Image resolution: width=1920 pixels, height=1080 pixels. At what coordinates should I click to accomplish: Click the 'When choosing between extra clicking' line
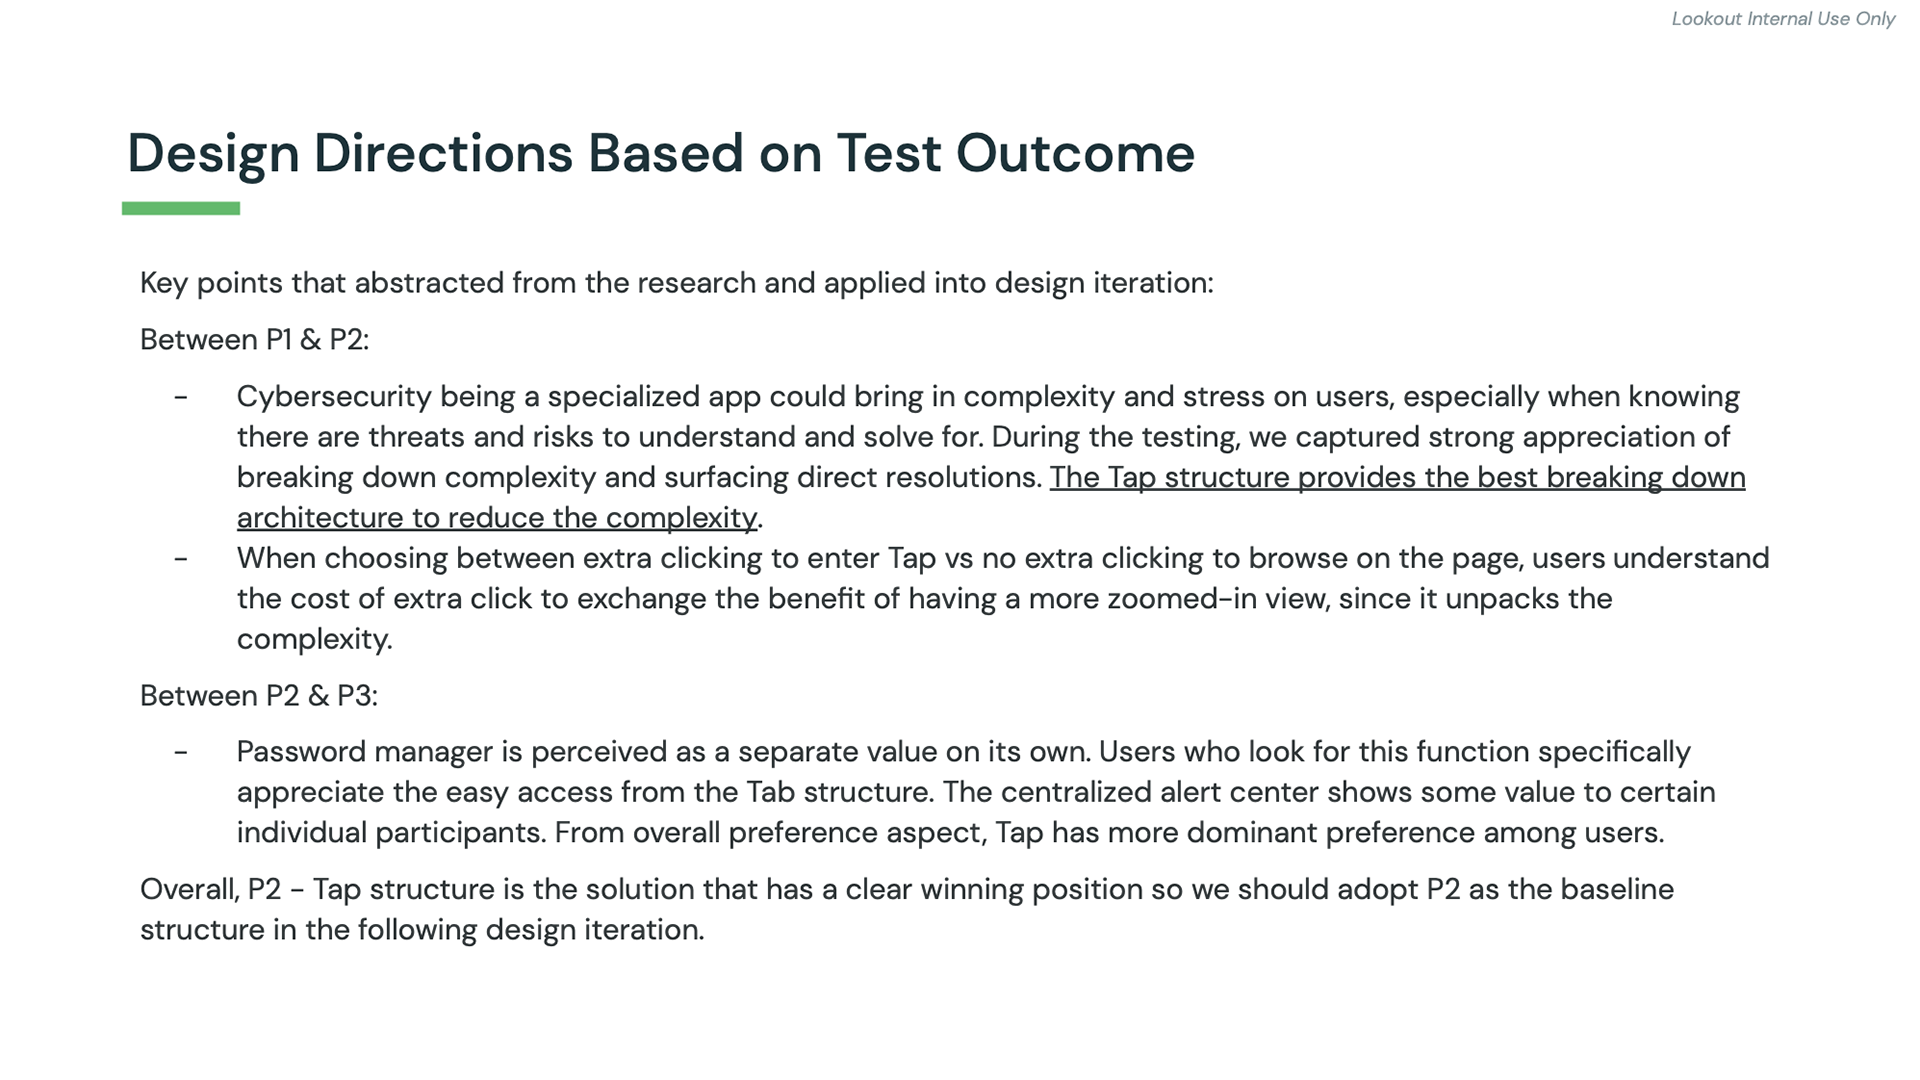coord(1003,558)
